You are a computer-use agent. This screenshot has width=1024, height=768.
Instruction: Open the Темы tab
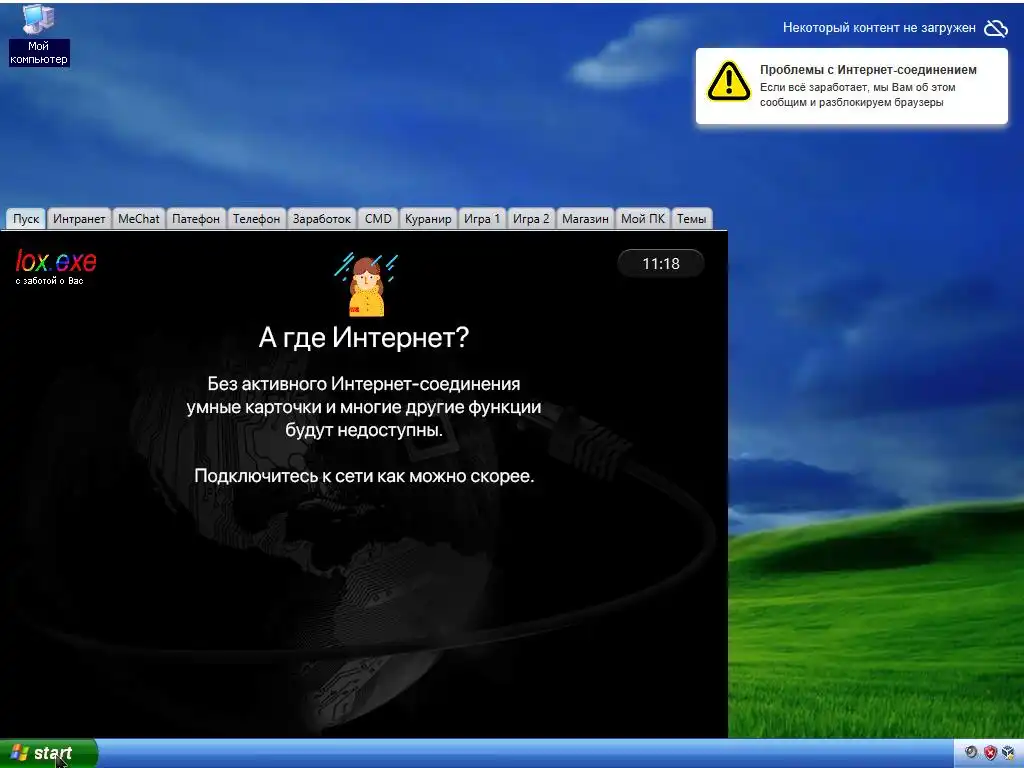(x=692, y=219)
